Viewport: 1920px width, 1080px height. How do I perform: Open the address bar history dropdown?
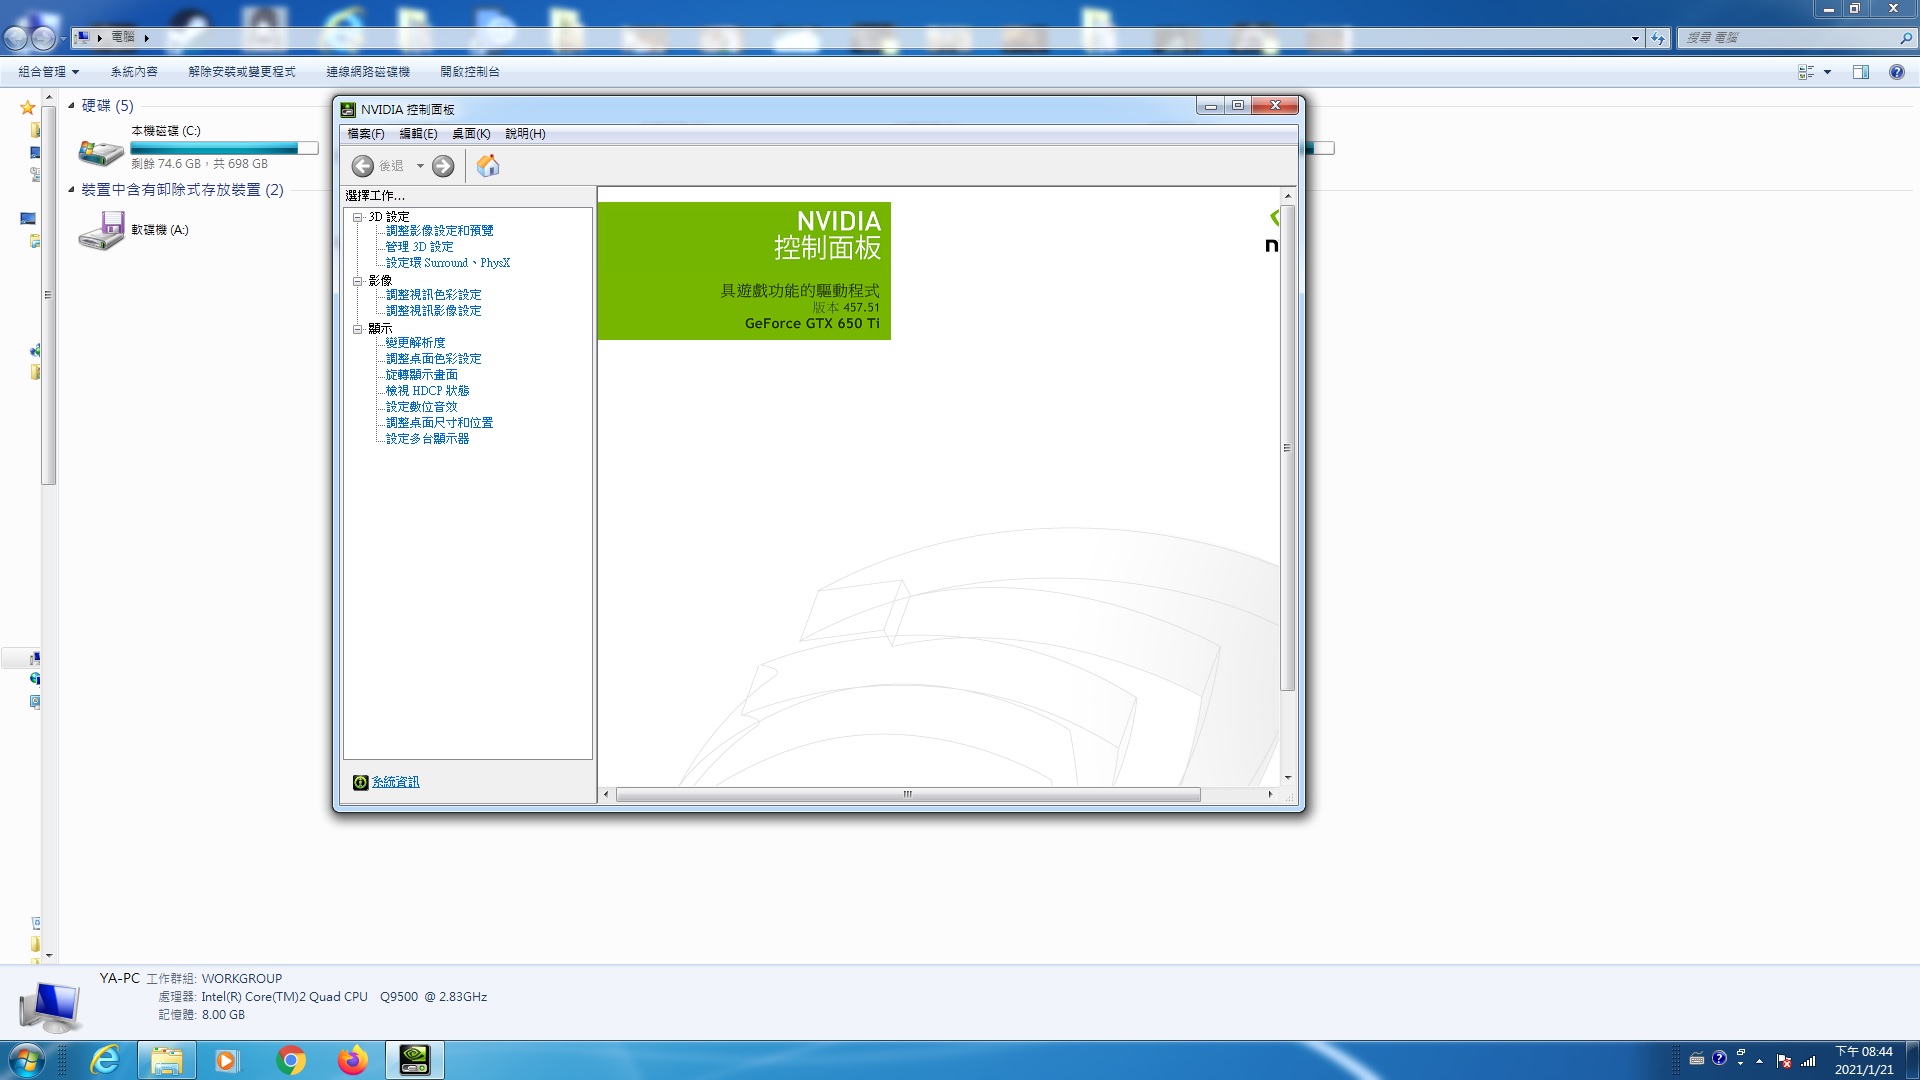[1635, 38]
